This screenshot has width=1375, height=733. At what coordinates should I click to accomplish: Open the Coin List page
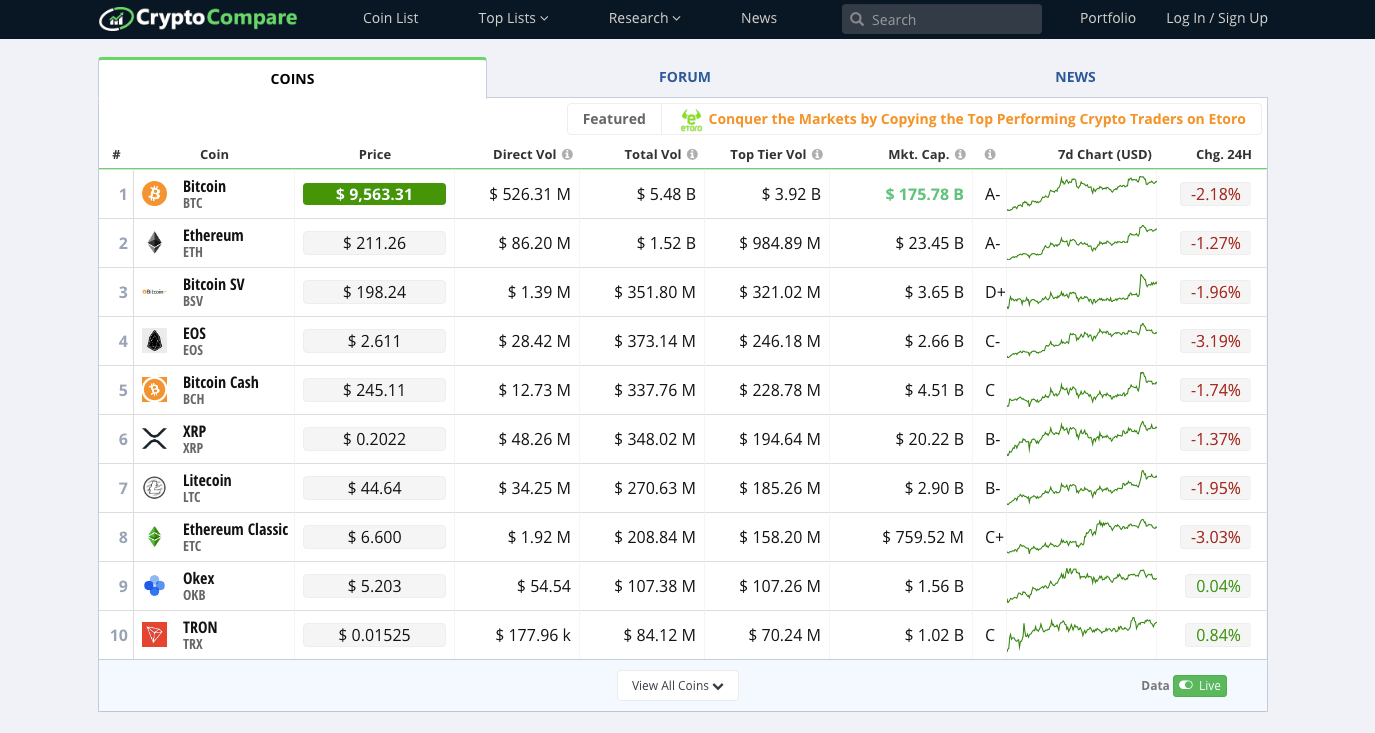click(x=390, y=18)
